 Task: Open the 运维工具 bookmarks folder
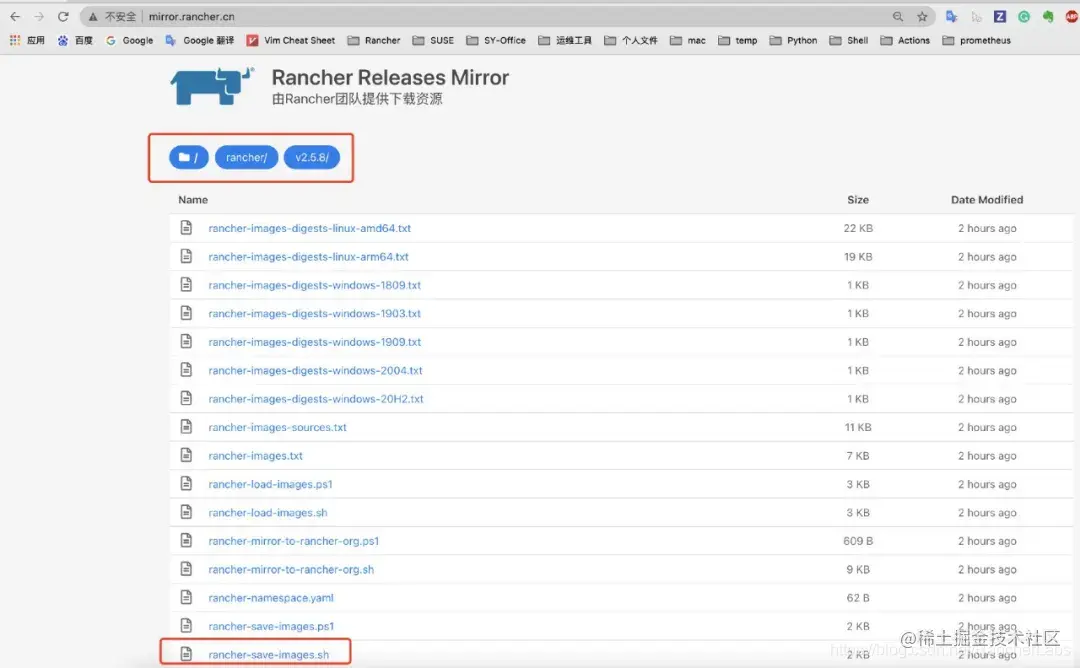tap(565, 41)
